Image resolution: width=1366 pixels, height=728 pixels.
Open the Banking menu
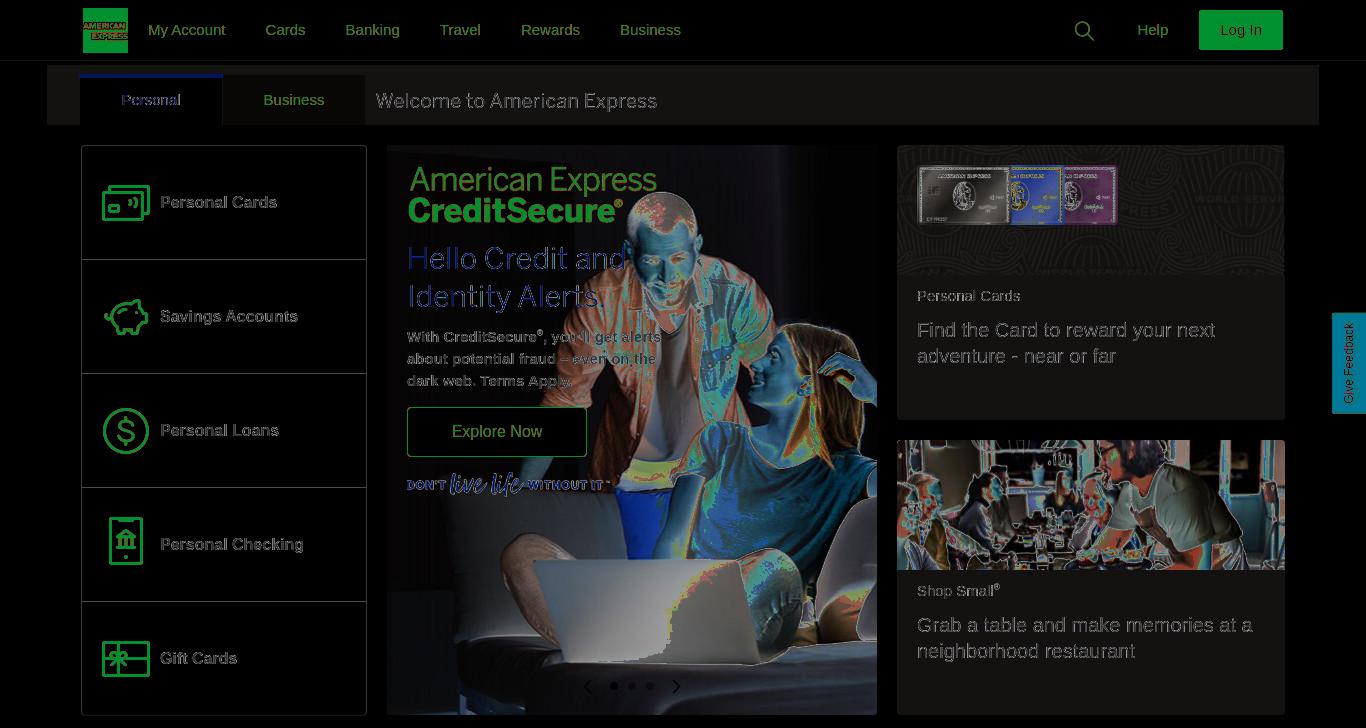(x=372, y=30)
